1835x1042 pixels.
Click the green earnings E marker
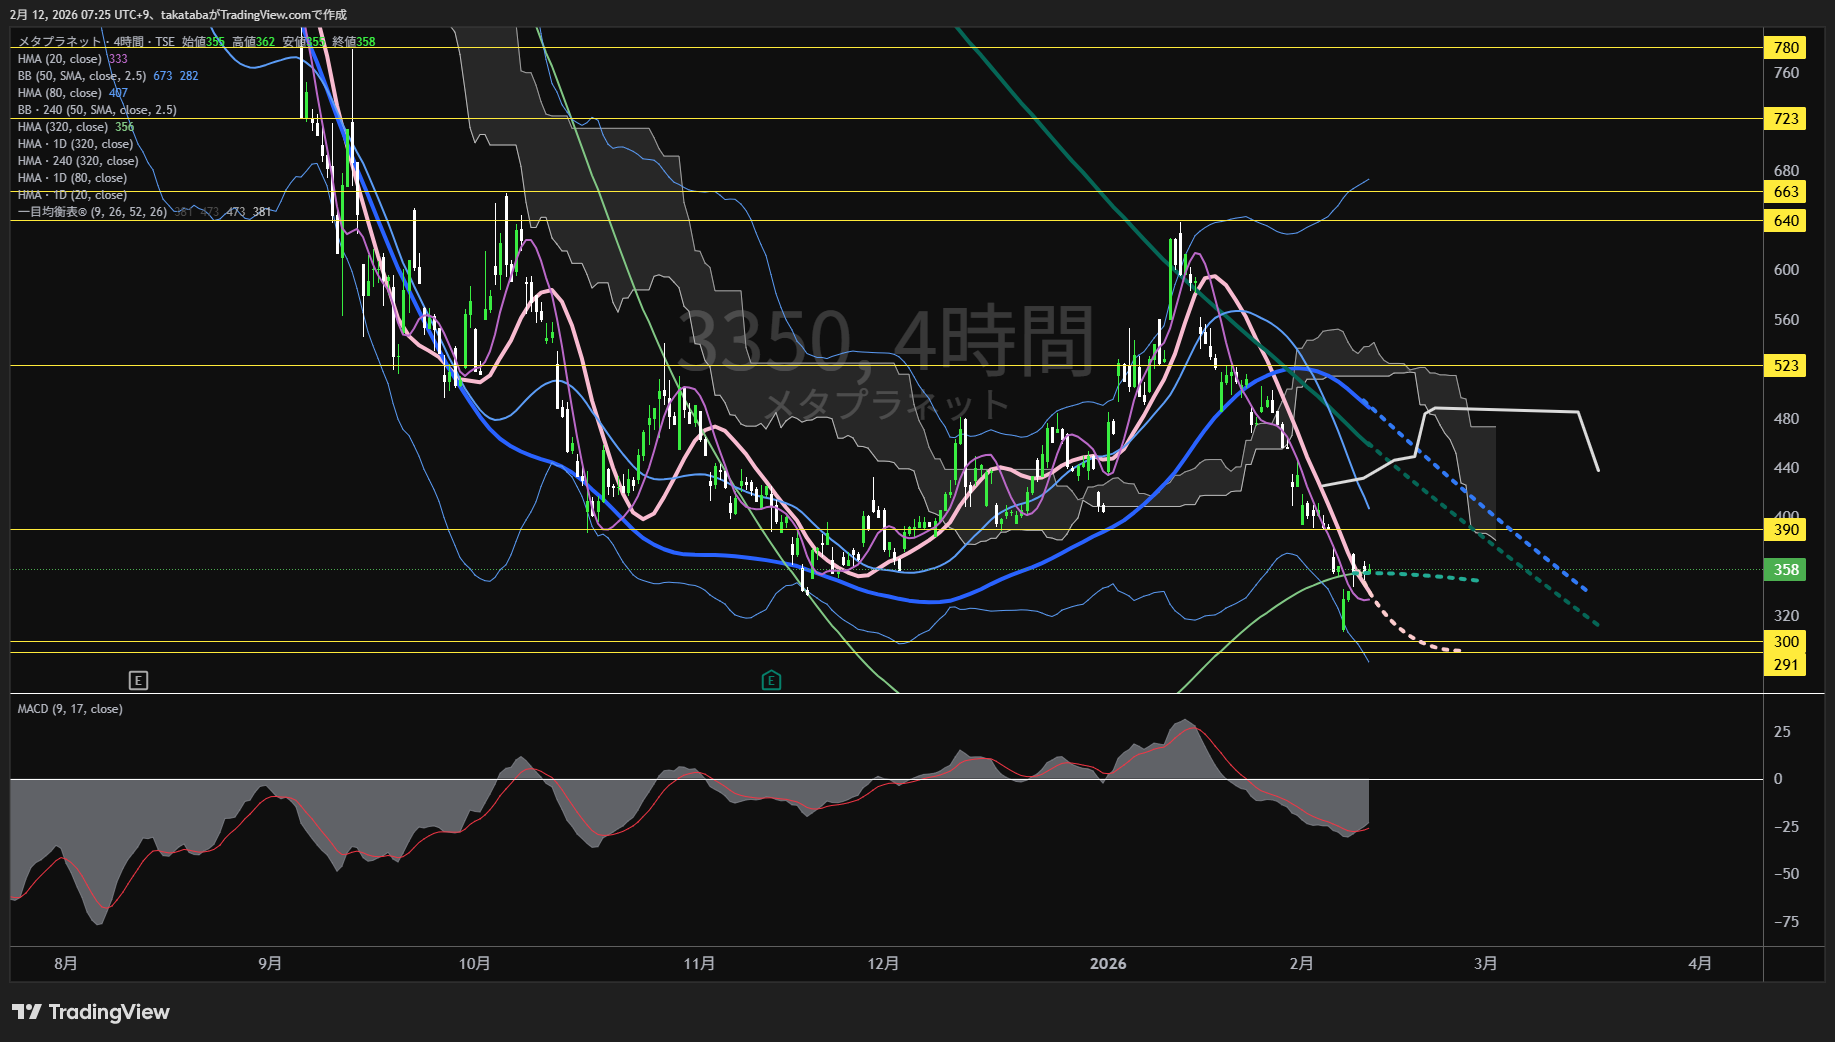point(771,681)
